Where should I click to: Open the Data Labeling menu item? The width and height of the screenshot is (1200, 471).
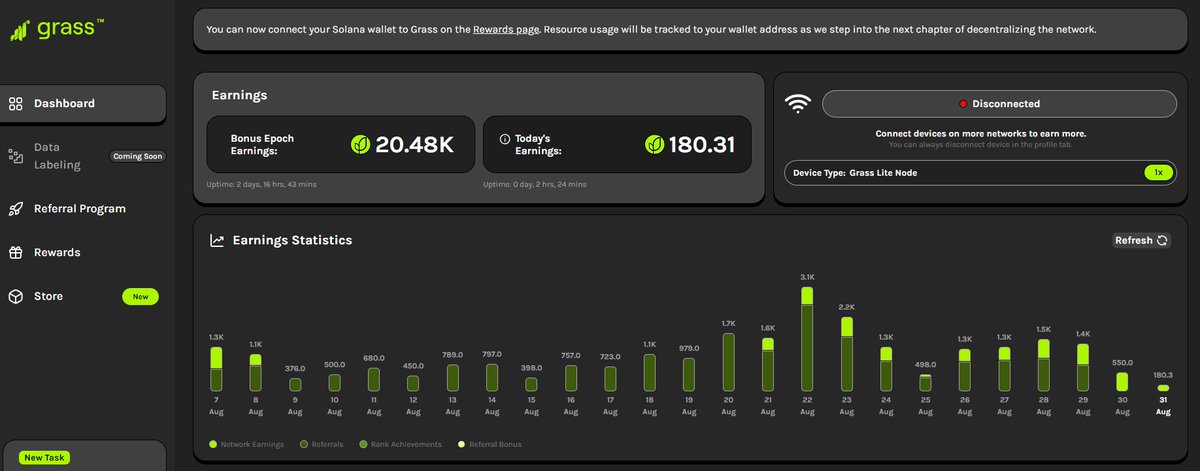coord(83,156)
